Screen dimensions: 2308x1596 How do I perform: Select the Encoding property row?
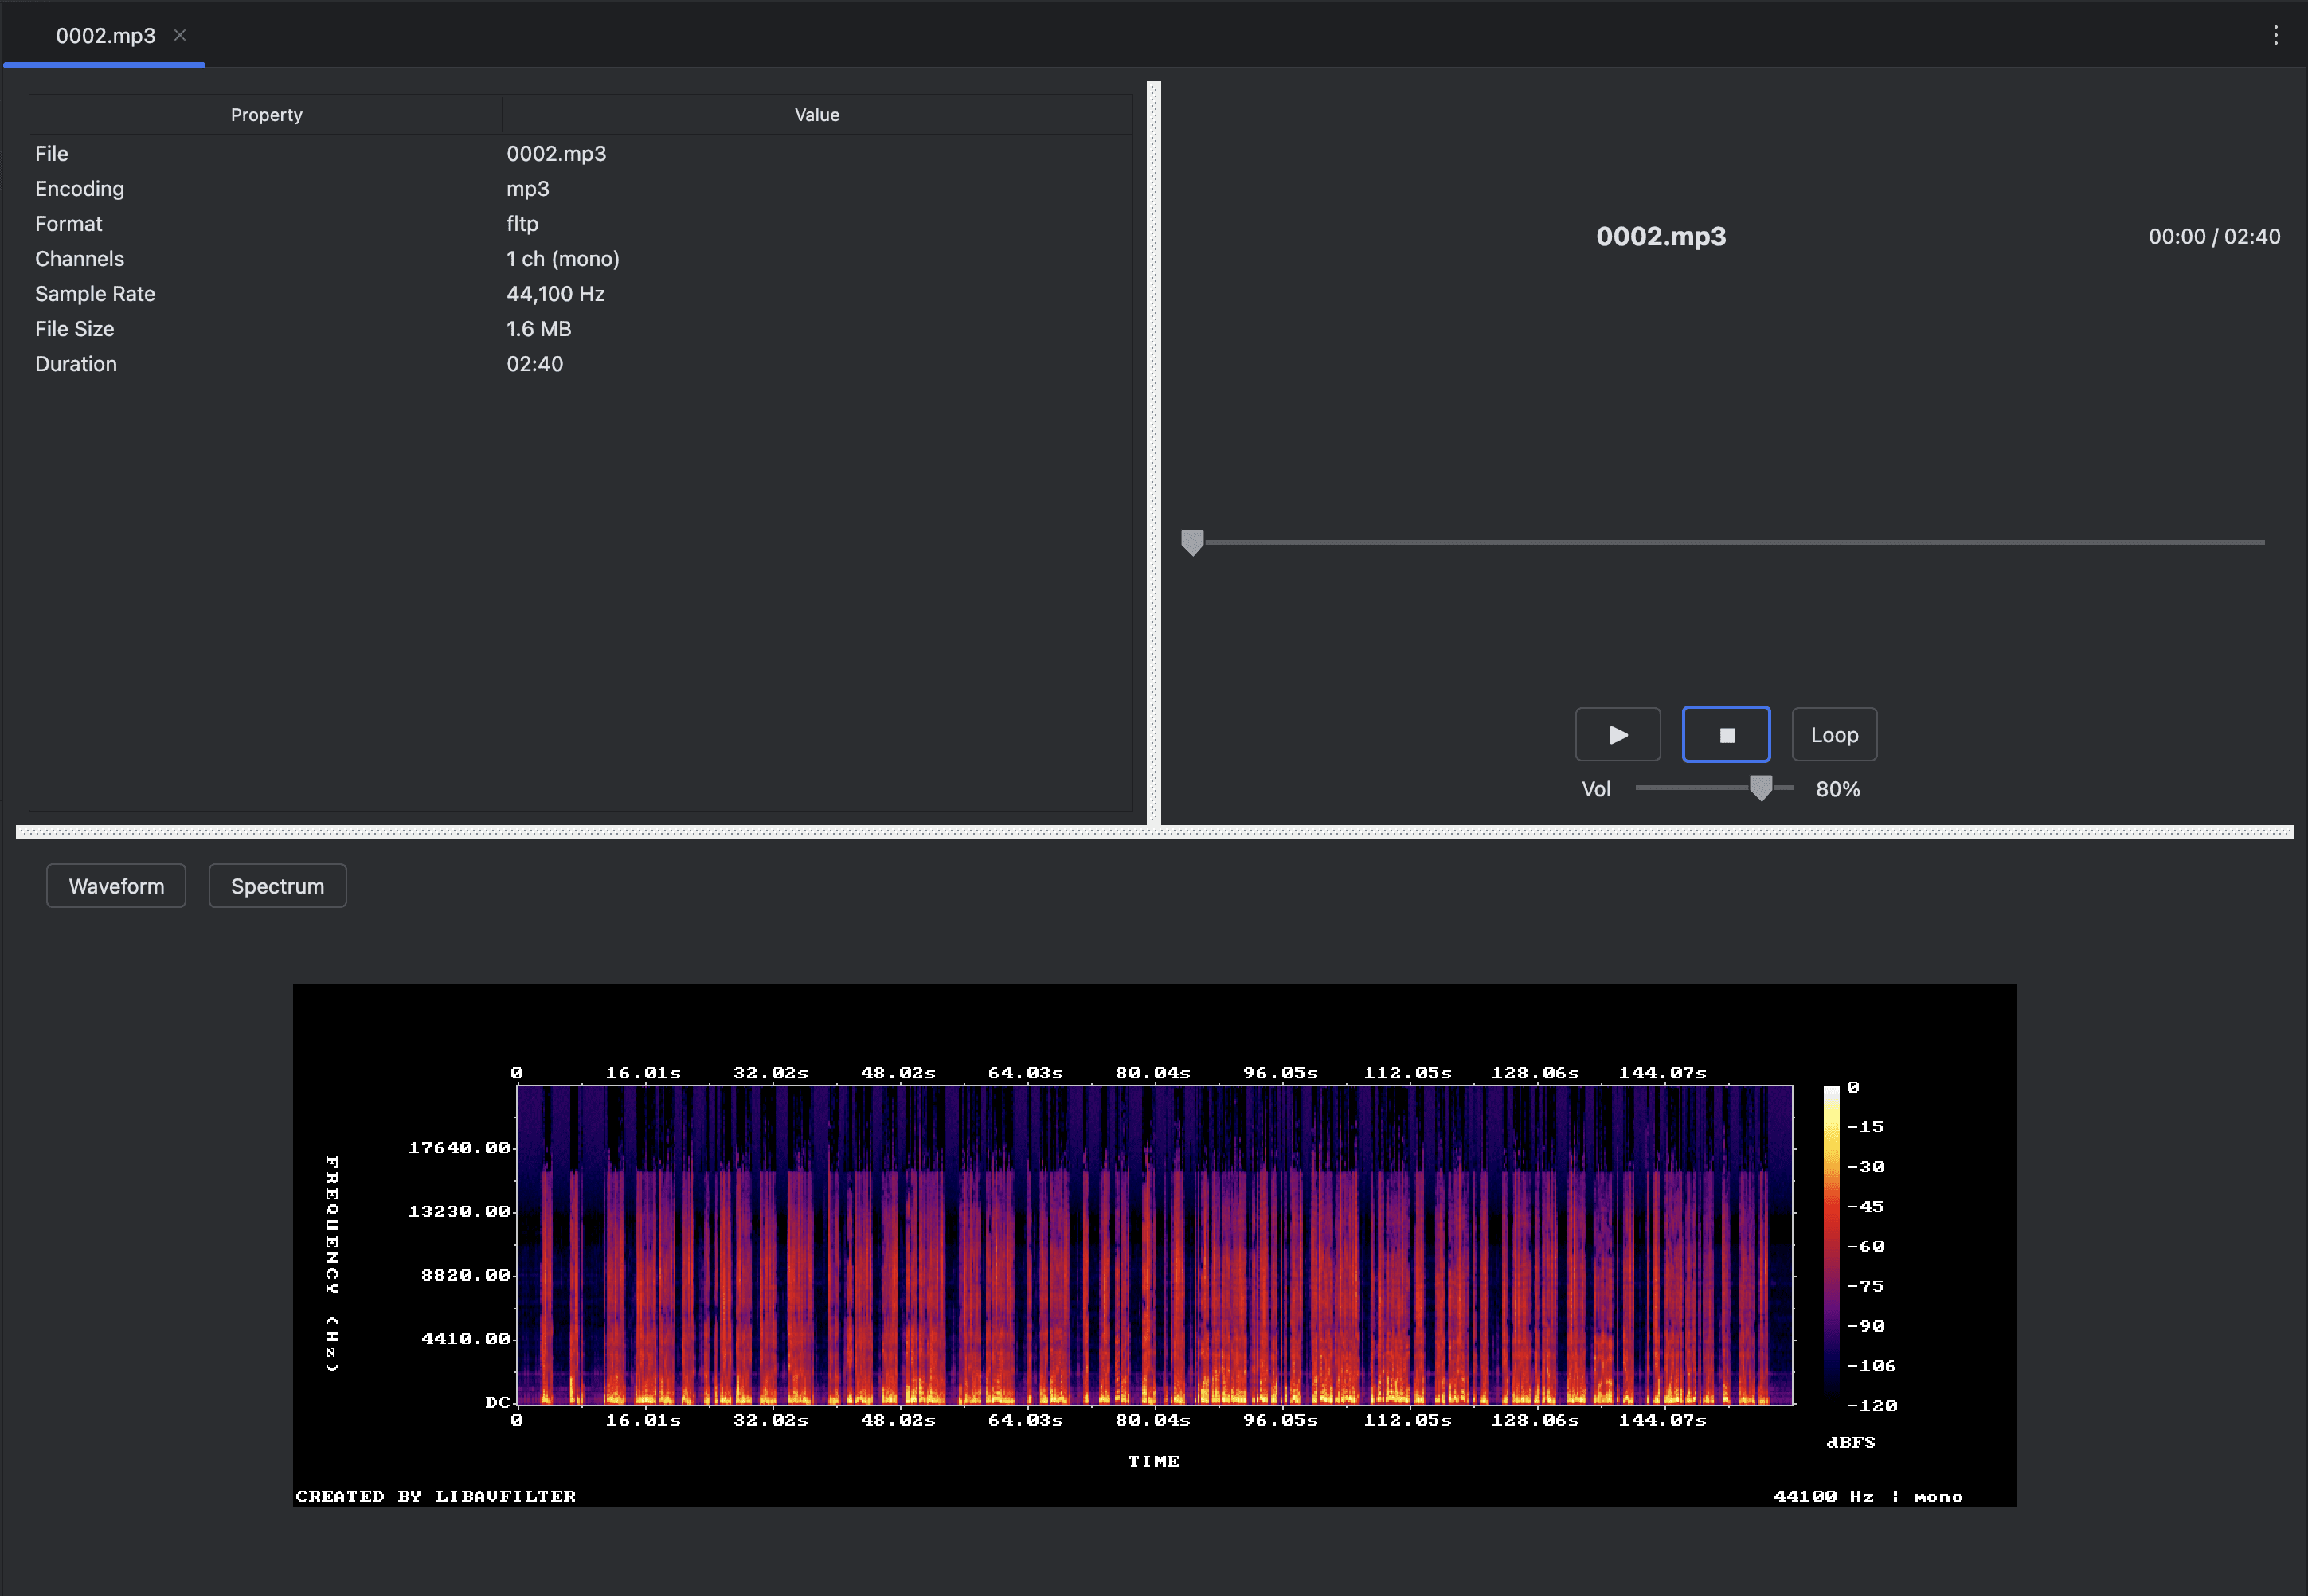pyautogui.click(x=580, y=189)
